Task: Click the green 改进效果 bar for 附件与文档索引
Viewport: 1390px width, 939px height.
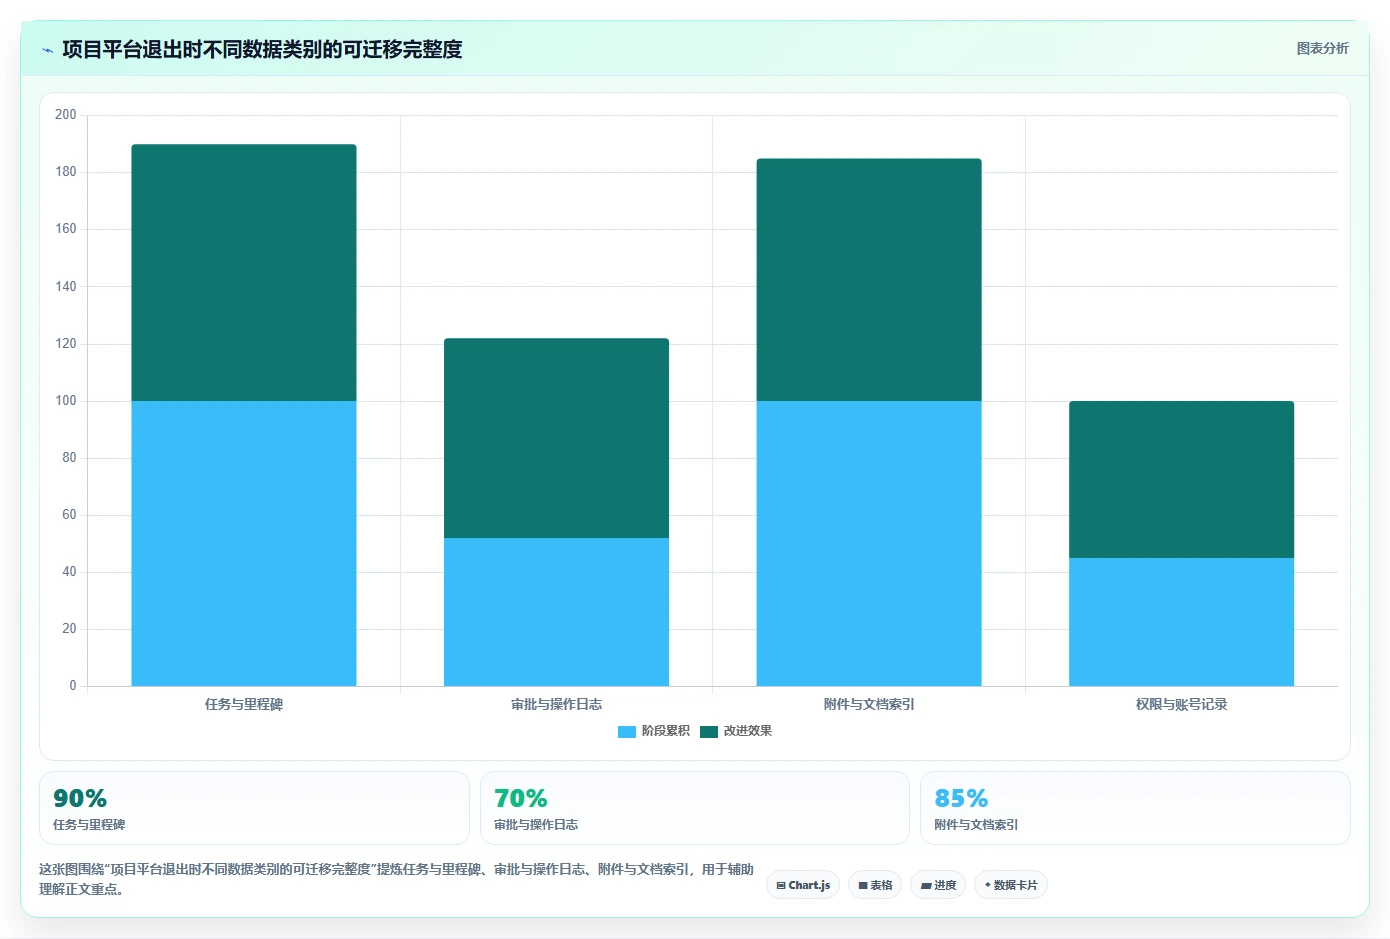Action: point(869,280)
